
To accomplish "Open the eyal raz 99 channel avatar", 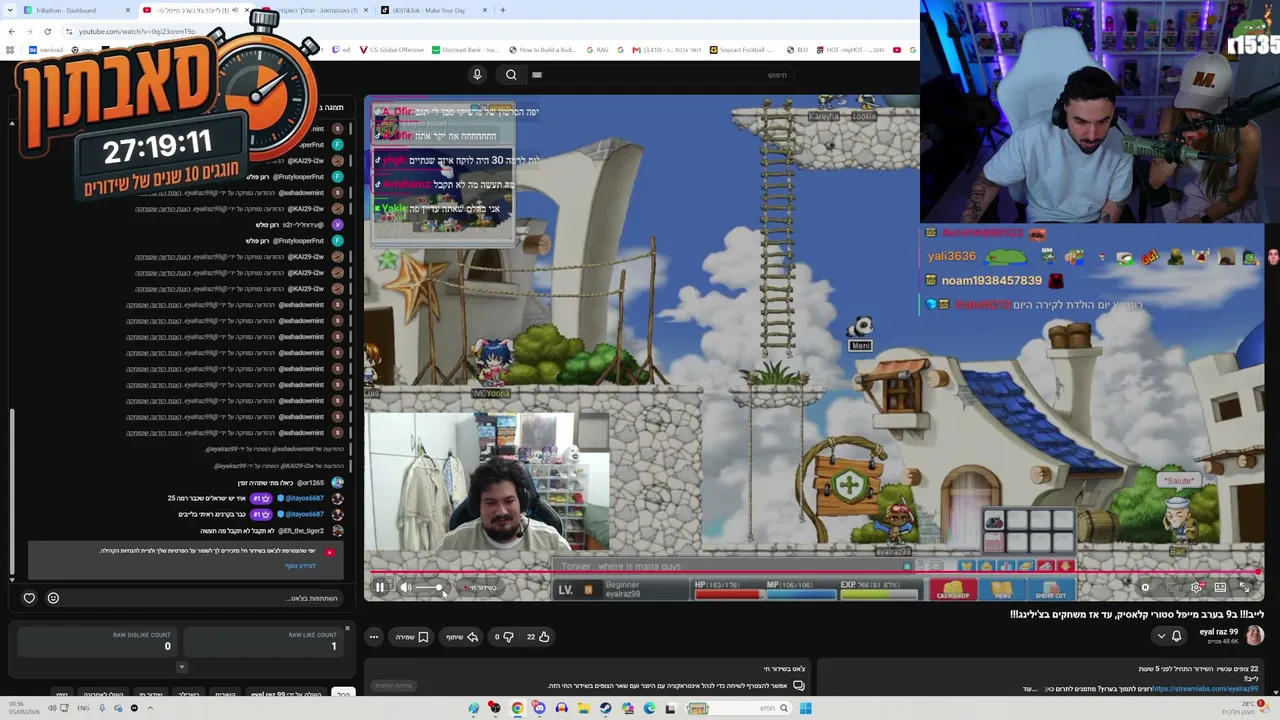I will pos(1255,635).
